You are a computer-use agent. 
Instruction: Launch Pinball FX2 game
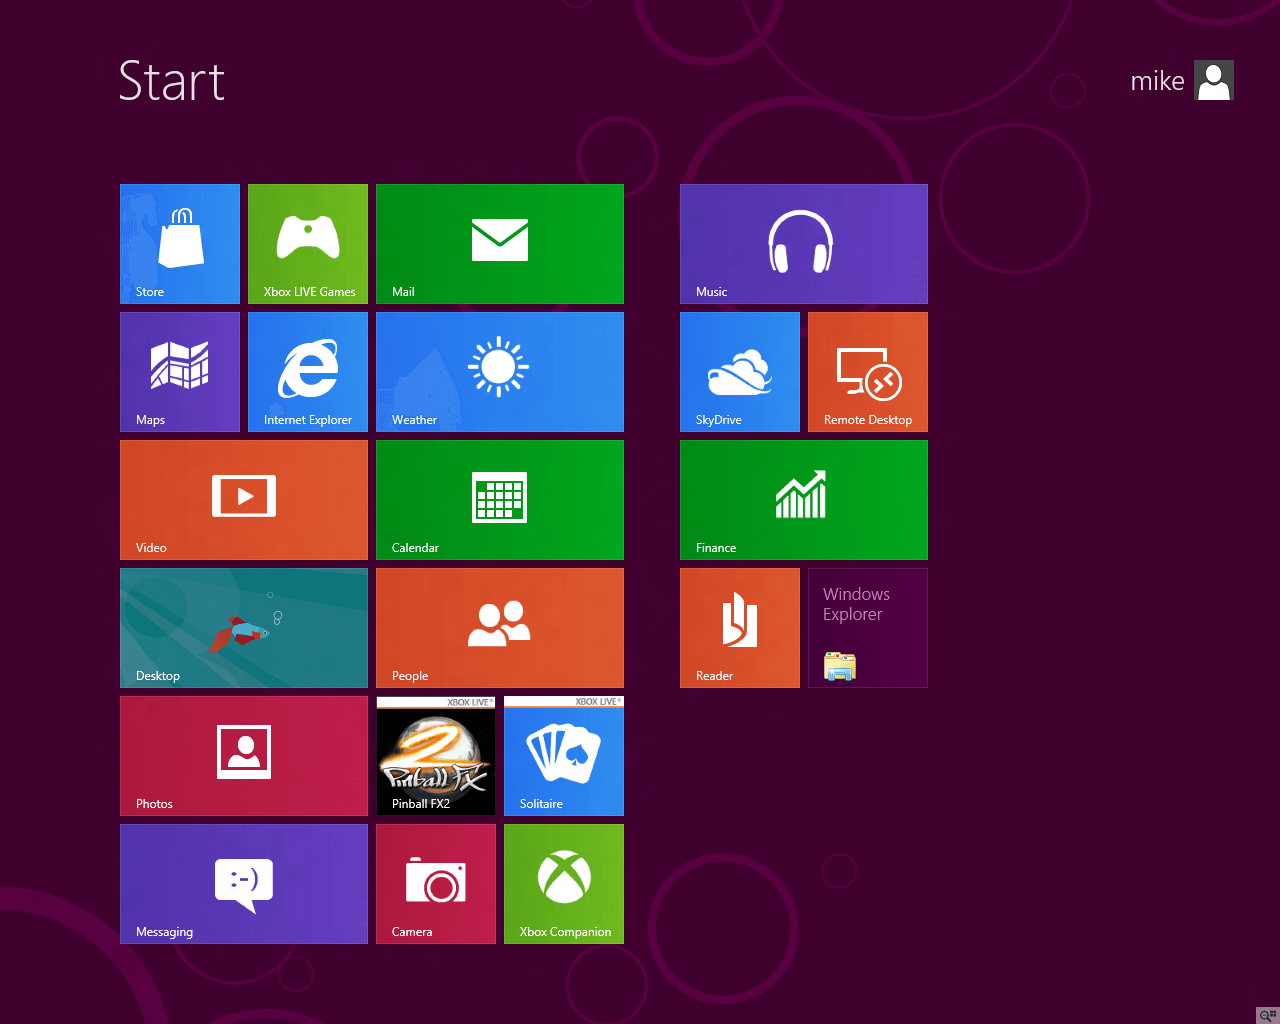(x=436, y=755)
